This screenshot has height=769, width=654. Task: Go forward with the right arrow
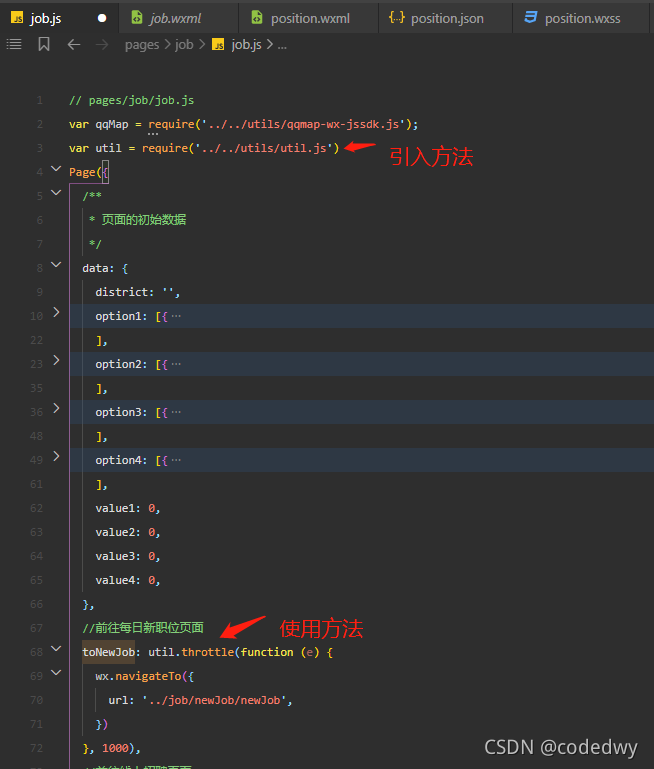point(102,45)
